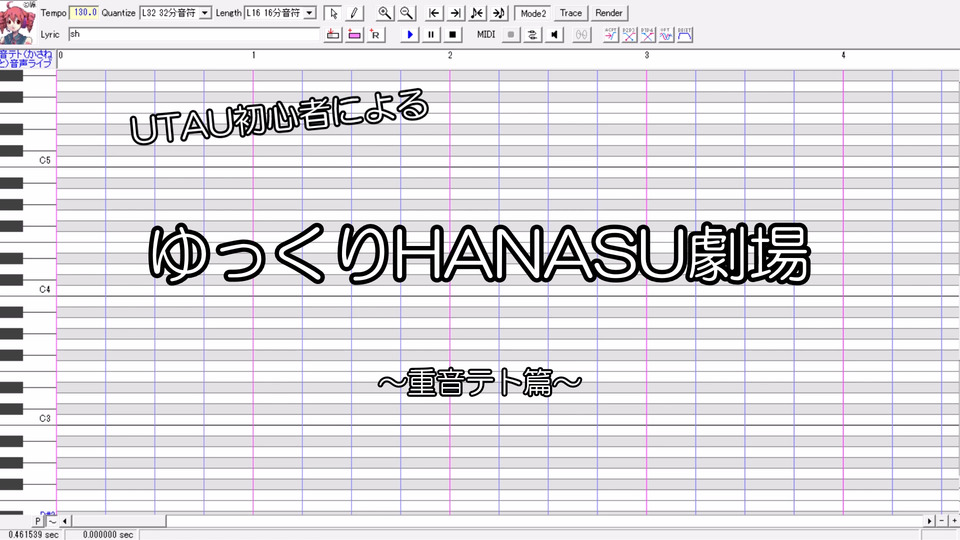Click the insert lyric icon with red arrow
This screenshot has height=540, width=960.
332,35
